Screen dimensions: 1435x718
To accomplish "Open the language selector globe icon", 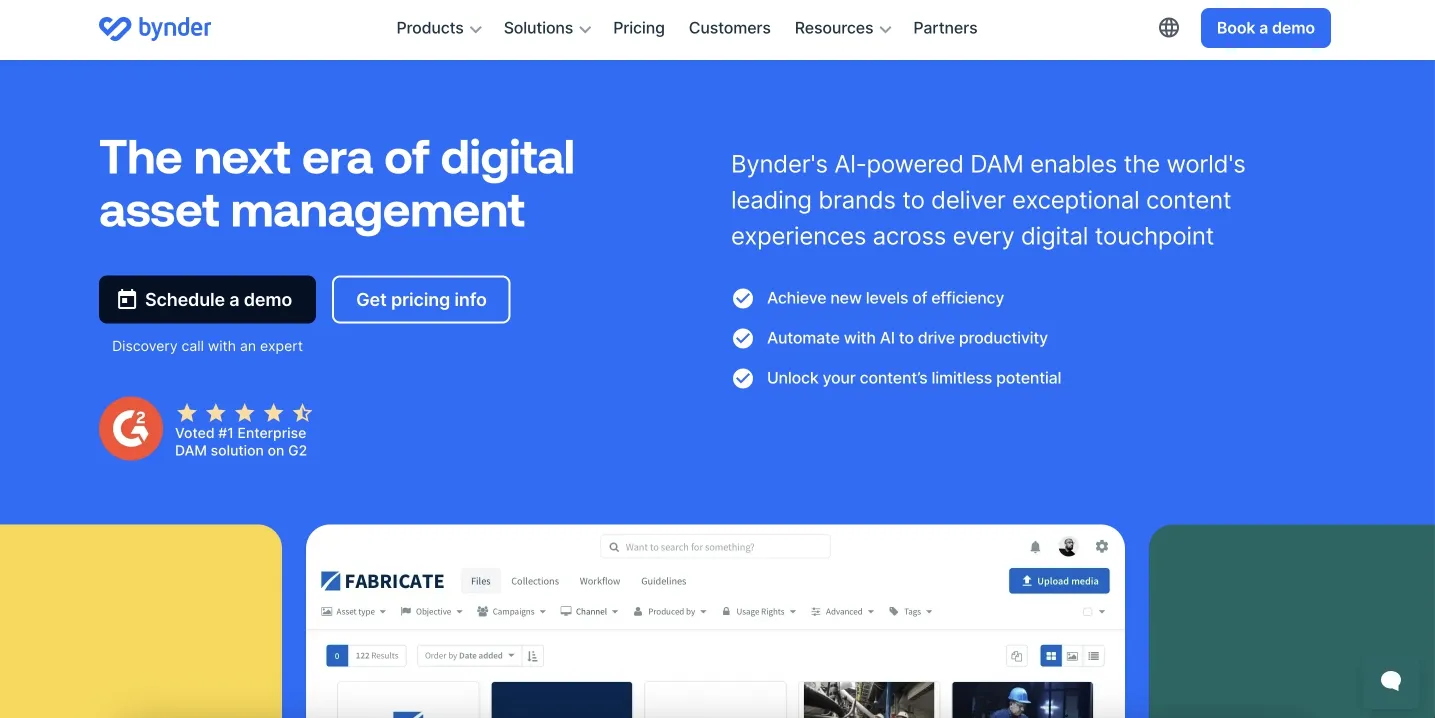I will (x=1168, y=27).
